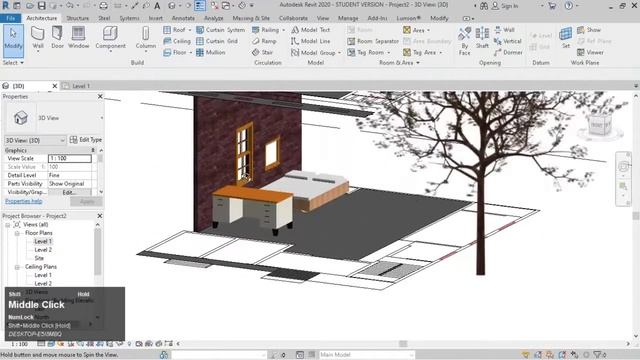Screen dimensions: 640x360
Task: Click the Visibility/Graphics Edit button
Action: point(69,192)
